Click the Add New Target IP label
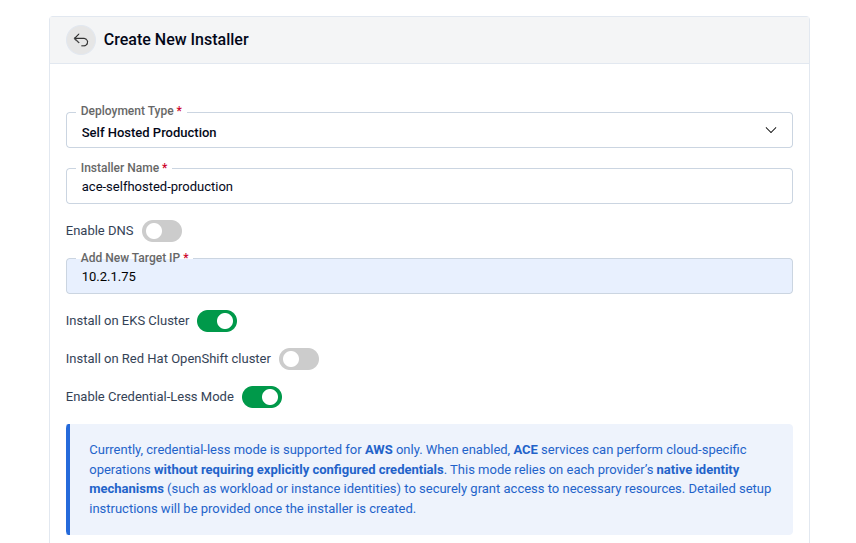856x543 pixels. [130, 258]
